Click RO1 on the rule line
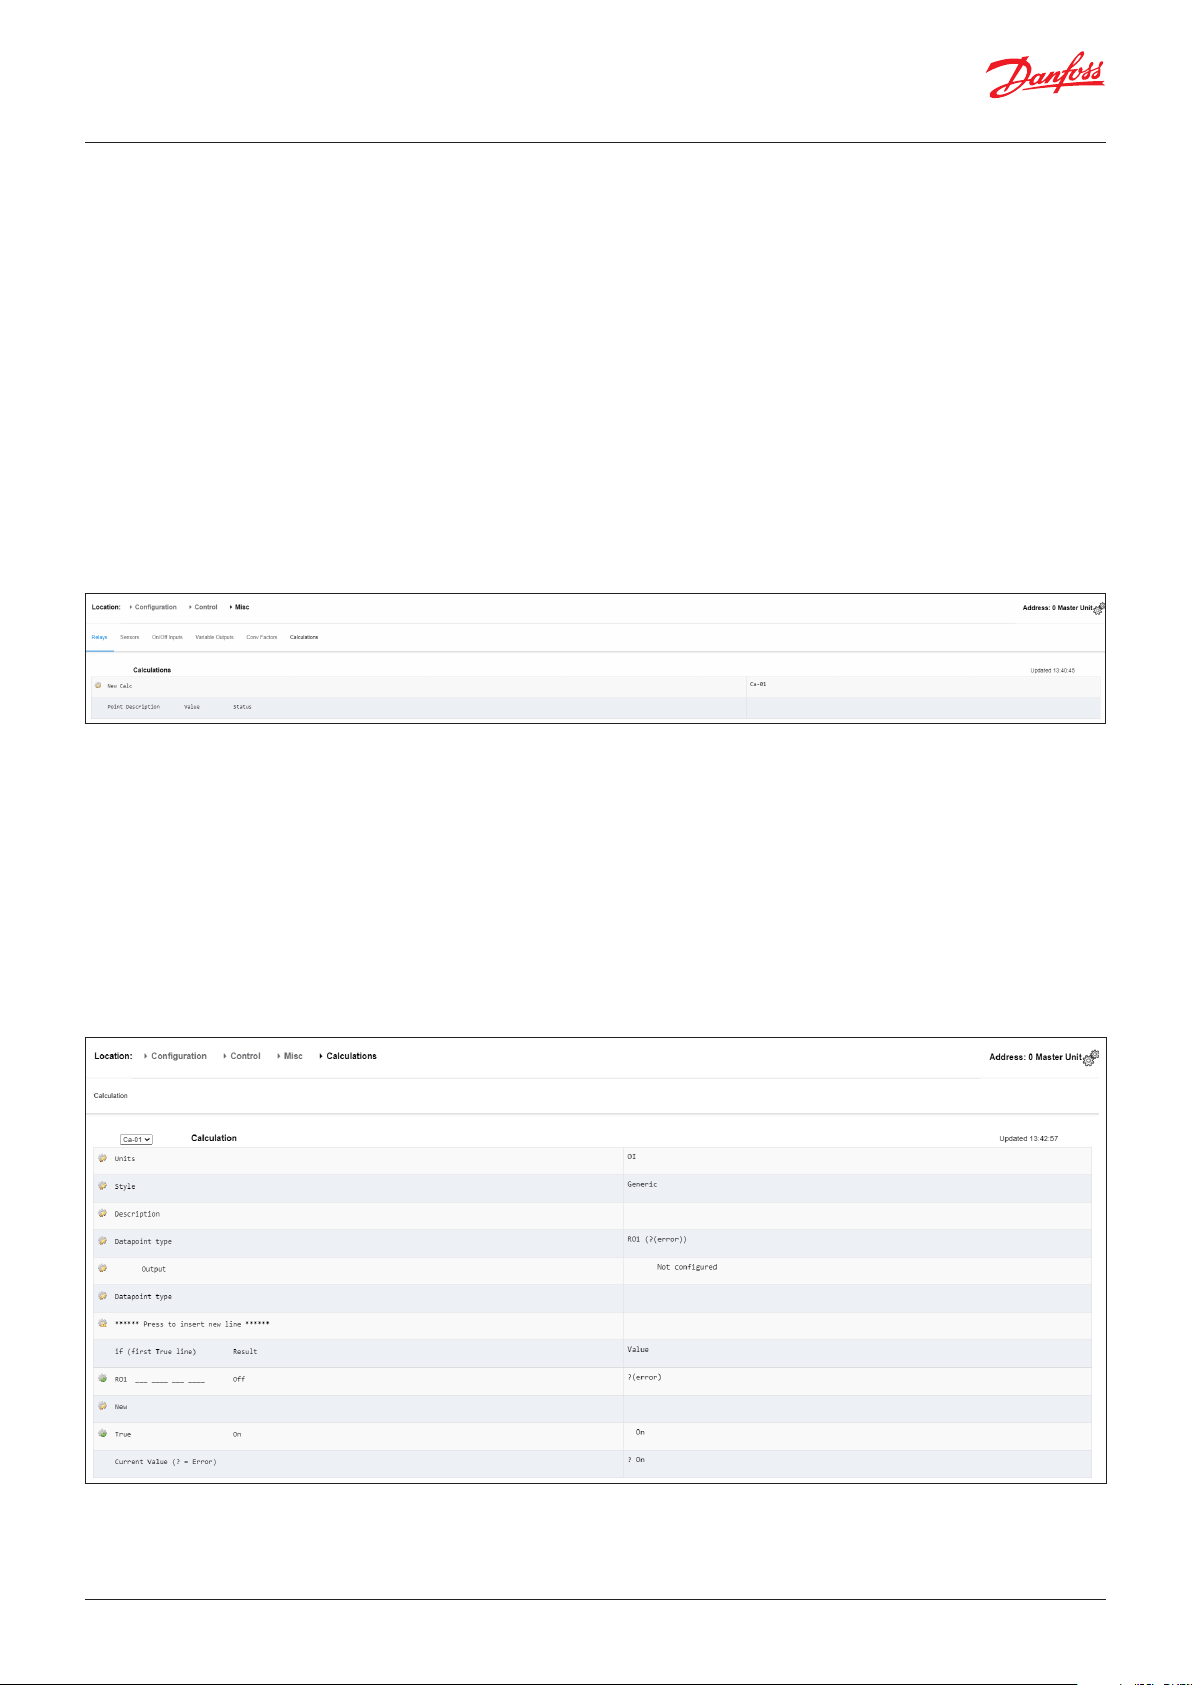This screenshot has width=1192, height=1685. click(x=121, y=1379)
